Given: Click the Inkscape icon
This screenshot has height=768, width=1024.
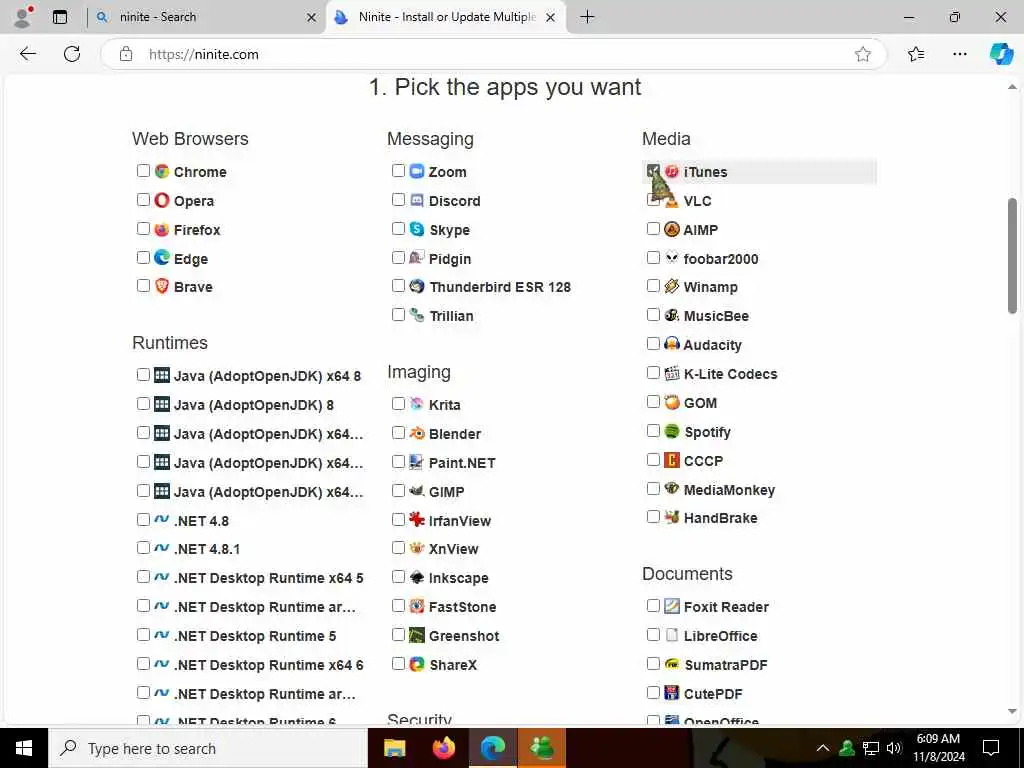Looking at the screenshot, I should (x=417, y=577).
